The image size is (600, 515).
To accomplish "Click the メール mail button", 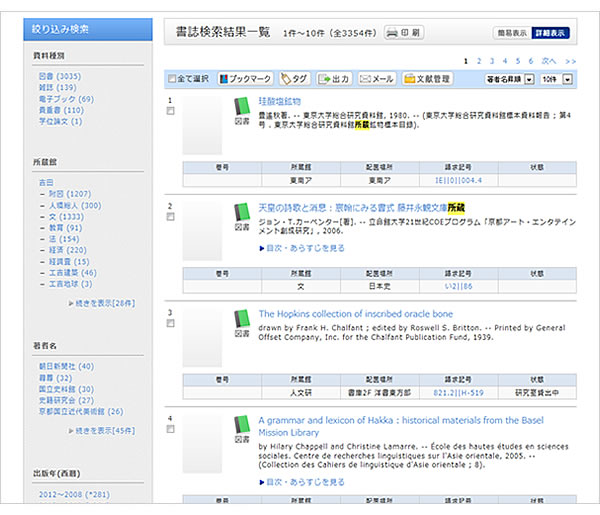I will click(x=376, y=77).
